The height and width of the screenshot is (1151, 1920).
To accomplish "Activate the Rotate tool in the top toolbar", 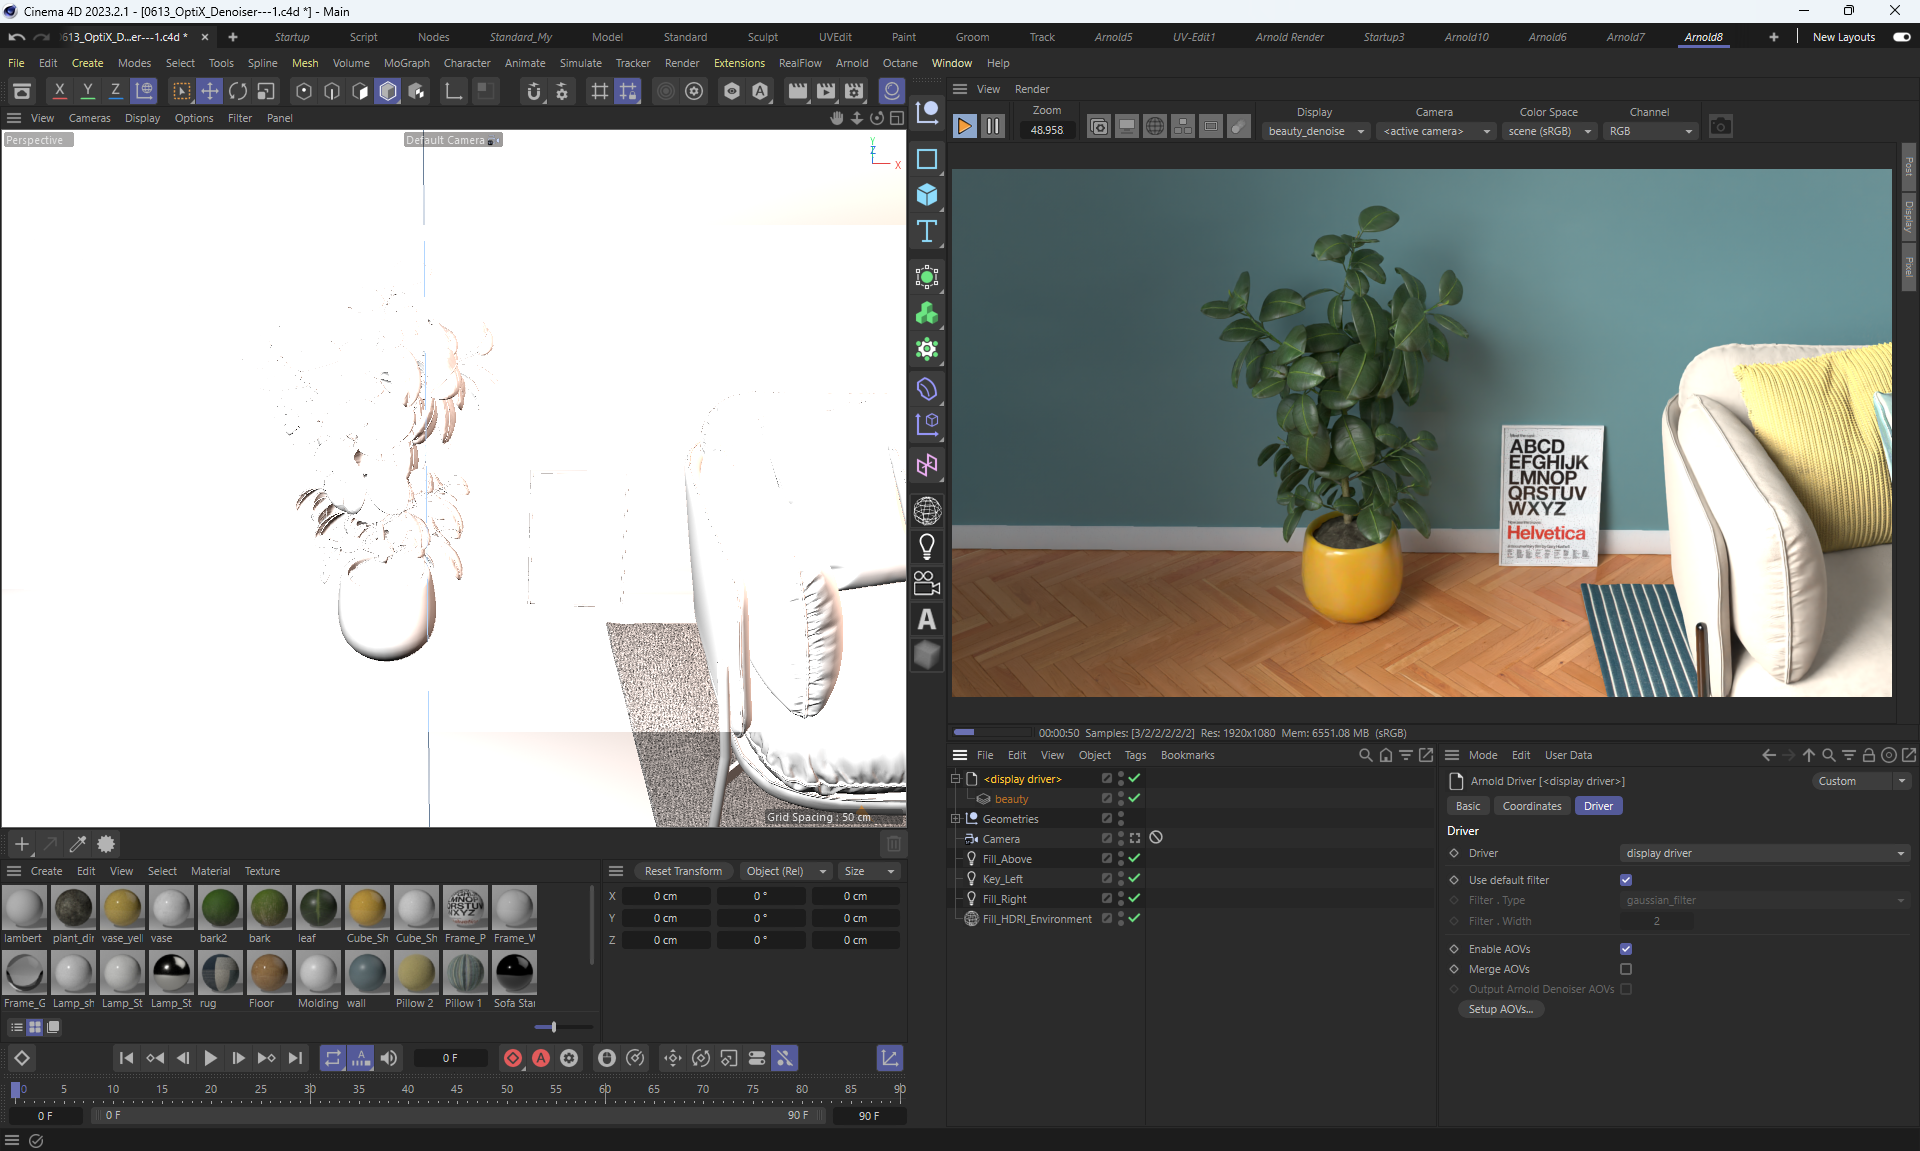I will pos(238,91).
